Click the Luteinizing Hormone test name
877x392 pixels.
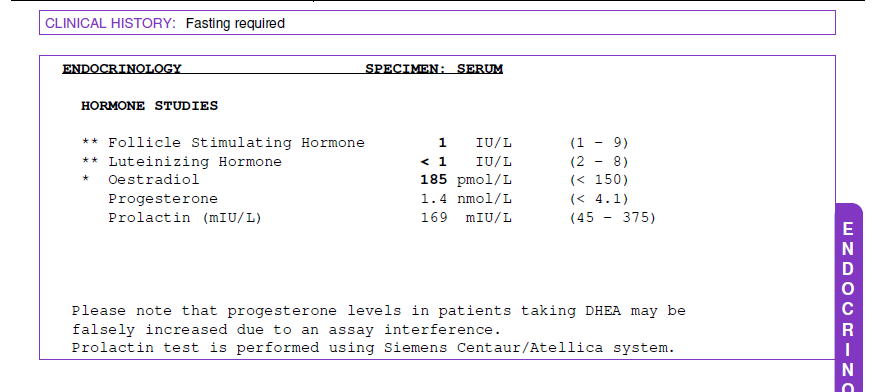click(195, 162)
